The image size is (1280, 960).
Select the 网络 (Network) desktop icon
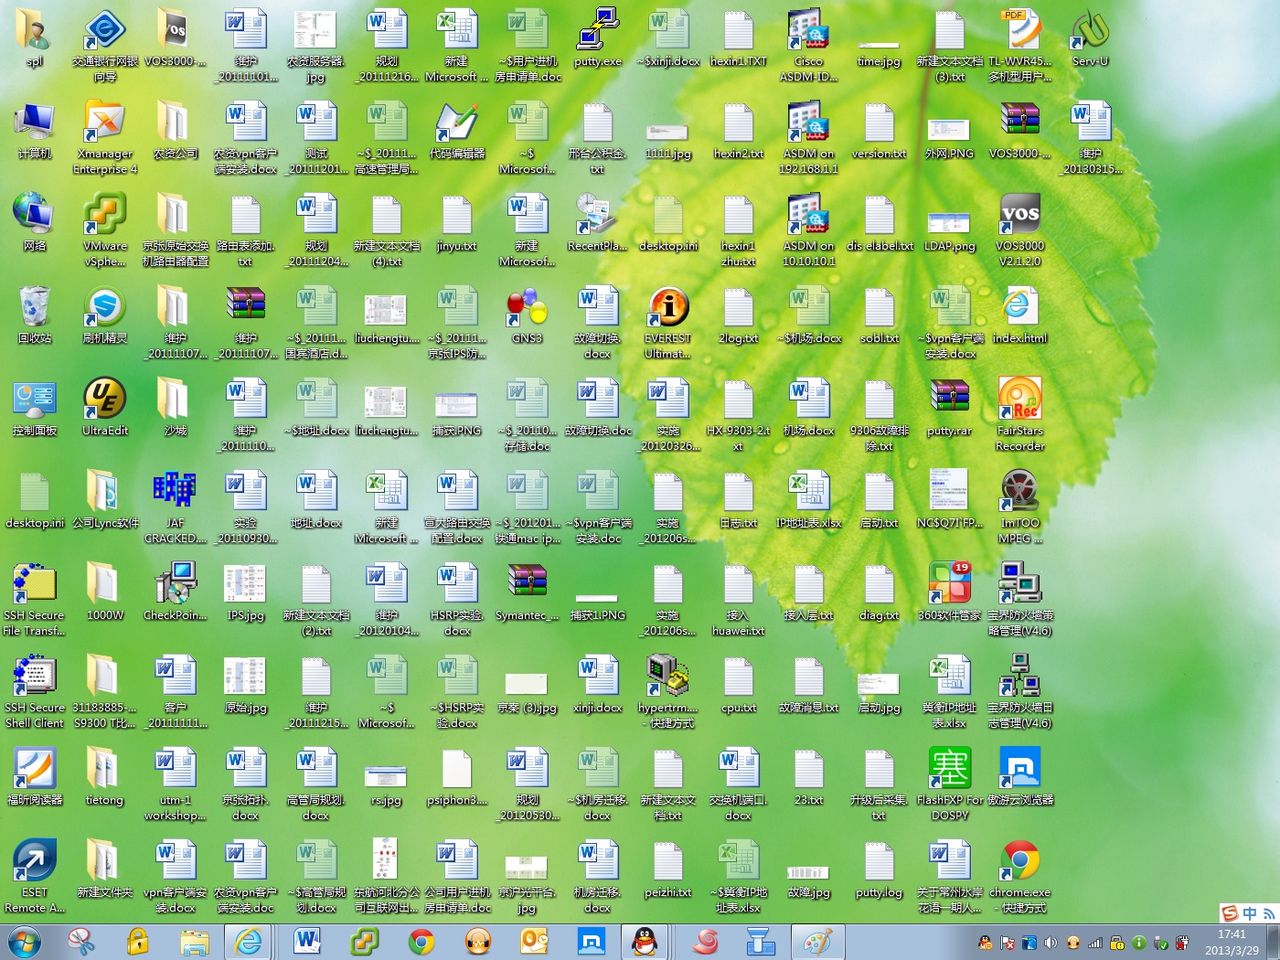click(x=34, y=223)
